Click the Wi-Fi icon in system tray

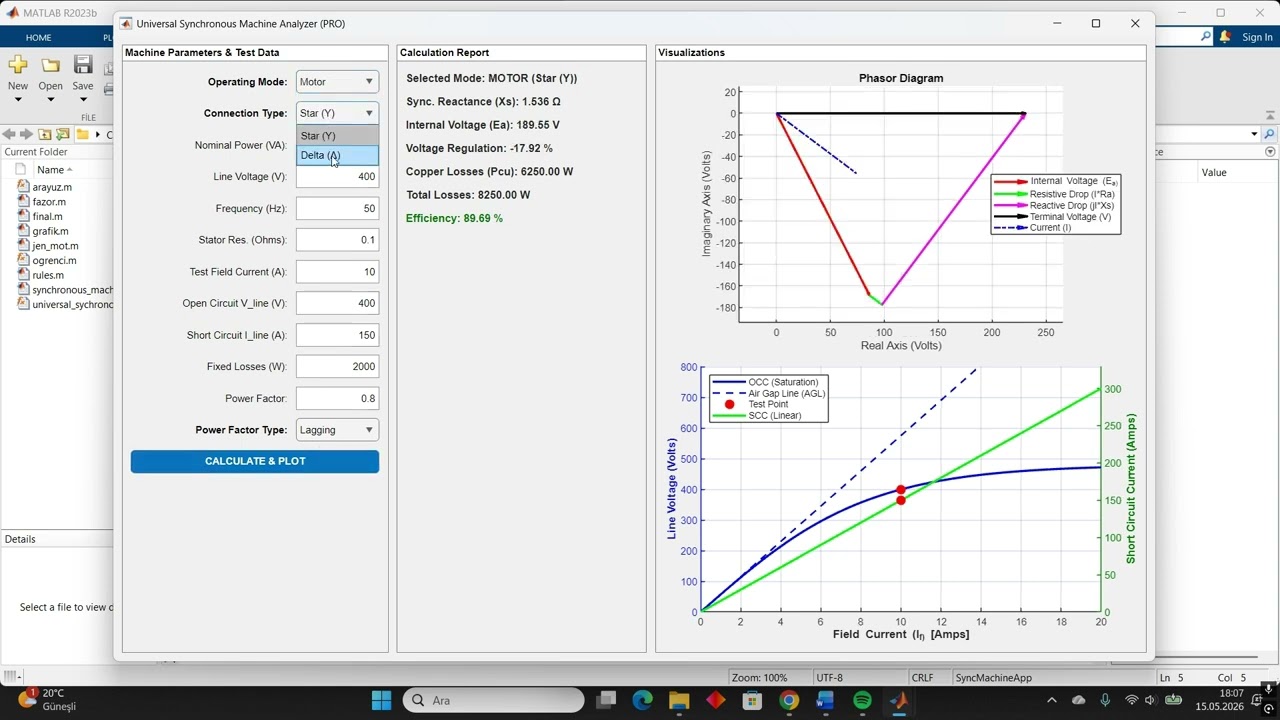click(1131, 700)
